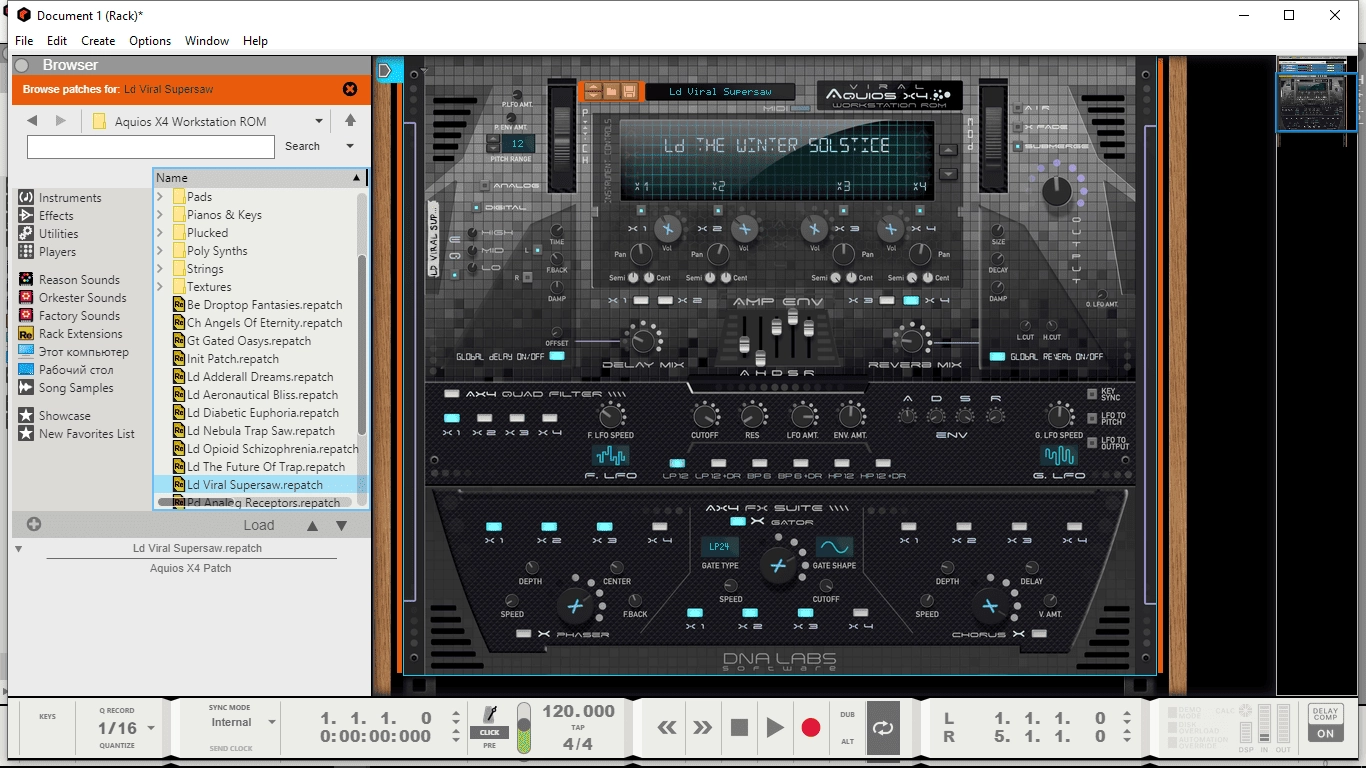This screenshot has height=768, width=1366.
Task: Click the patch up/down selector arrows icon
Action: click(x=593, y=91)
